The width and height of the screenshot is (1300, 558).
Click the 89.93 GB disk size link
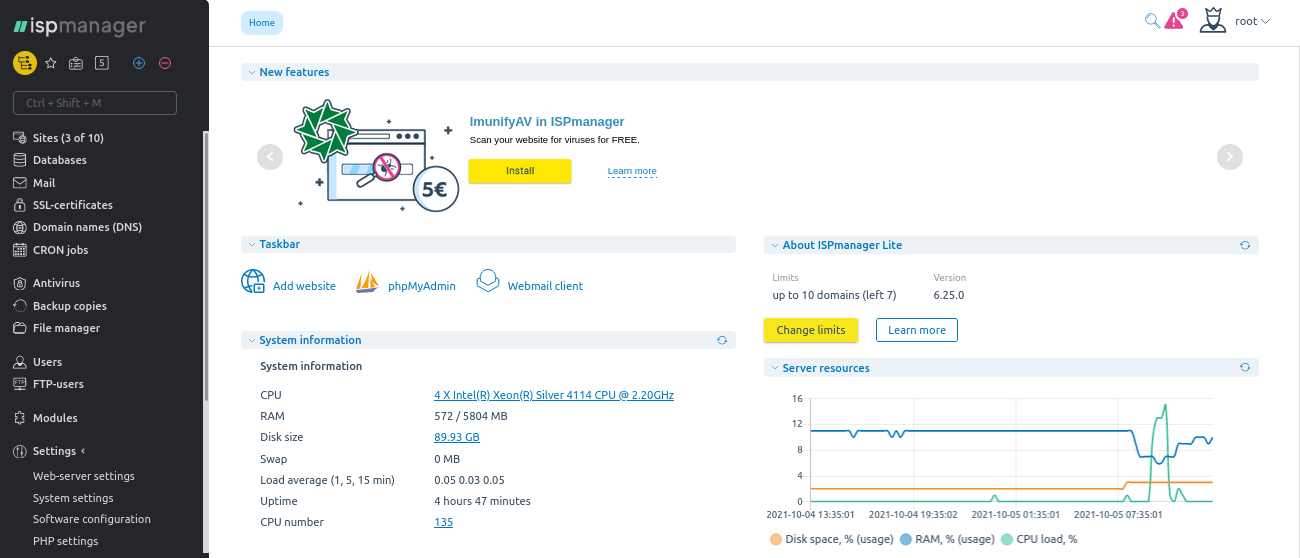(457, 437)
